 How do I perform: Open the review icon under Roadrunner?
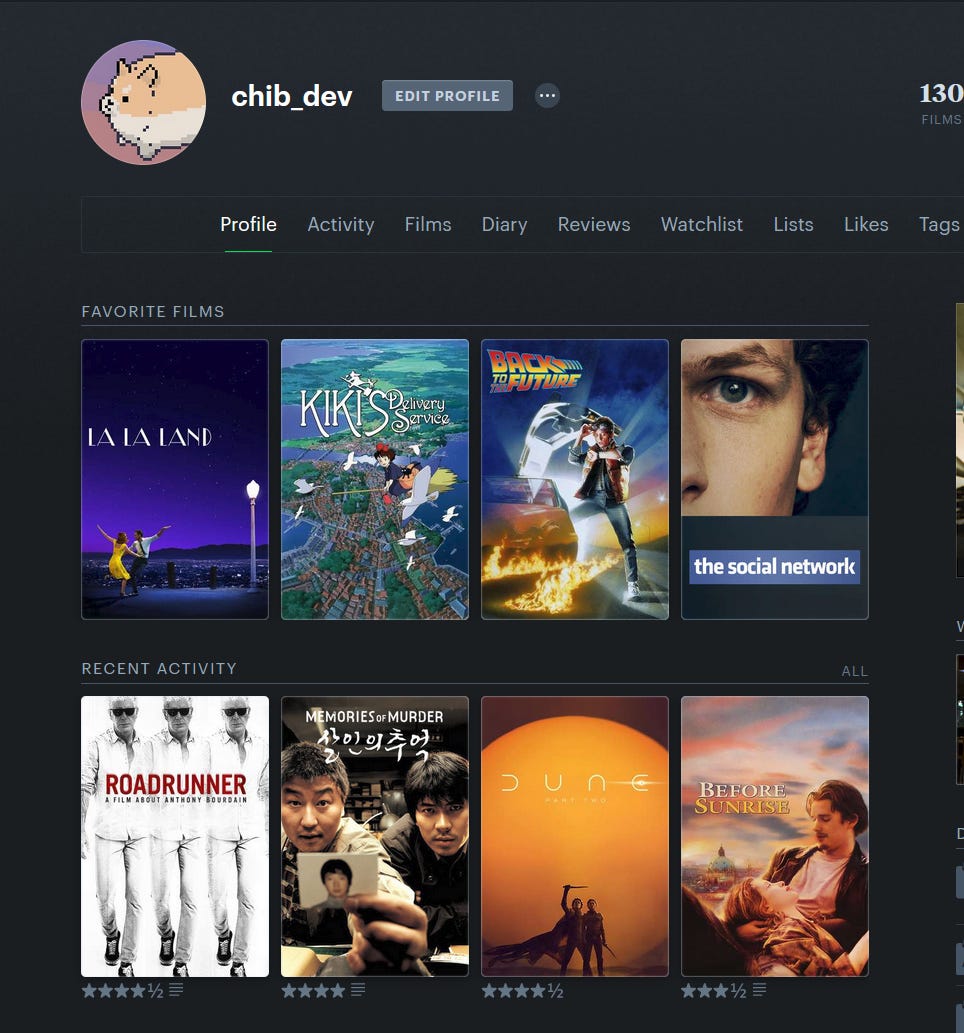coord(176,990)
